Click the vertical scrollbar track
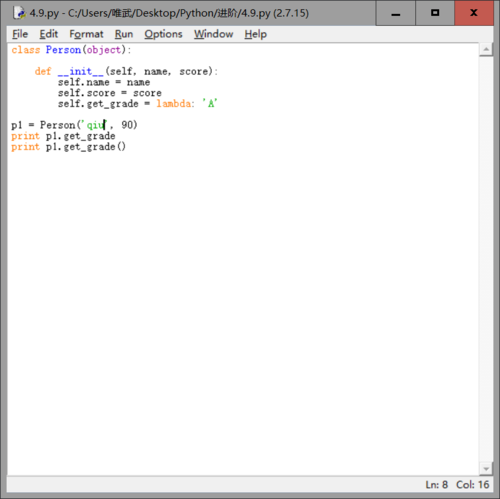 [486, 259]
